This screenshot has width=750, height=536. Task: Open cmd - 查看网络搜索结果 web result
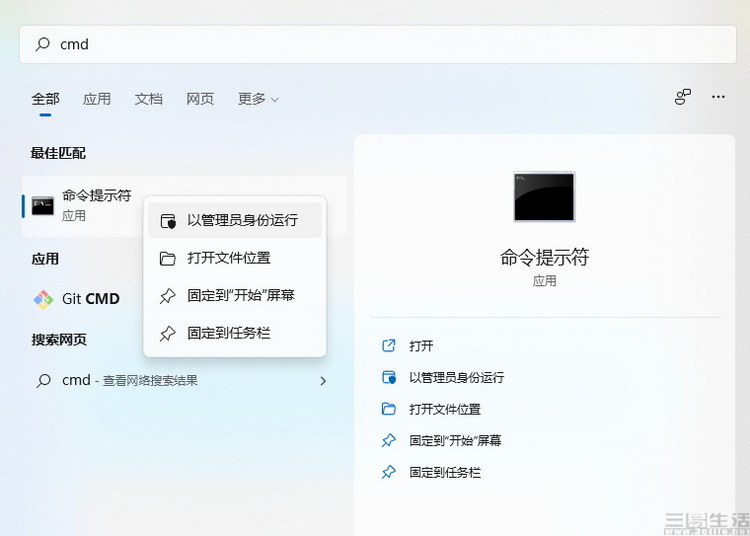coord(182,381)
